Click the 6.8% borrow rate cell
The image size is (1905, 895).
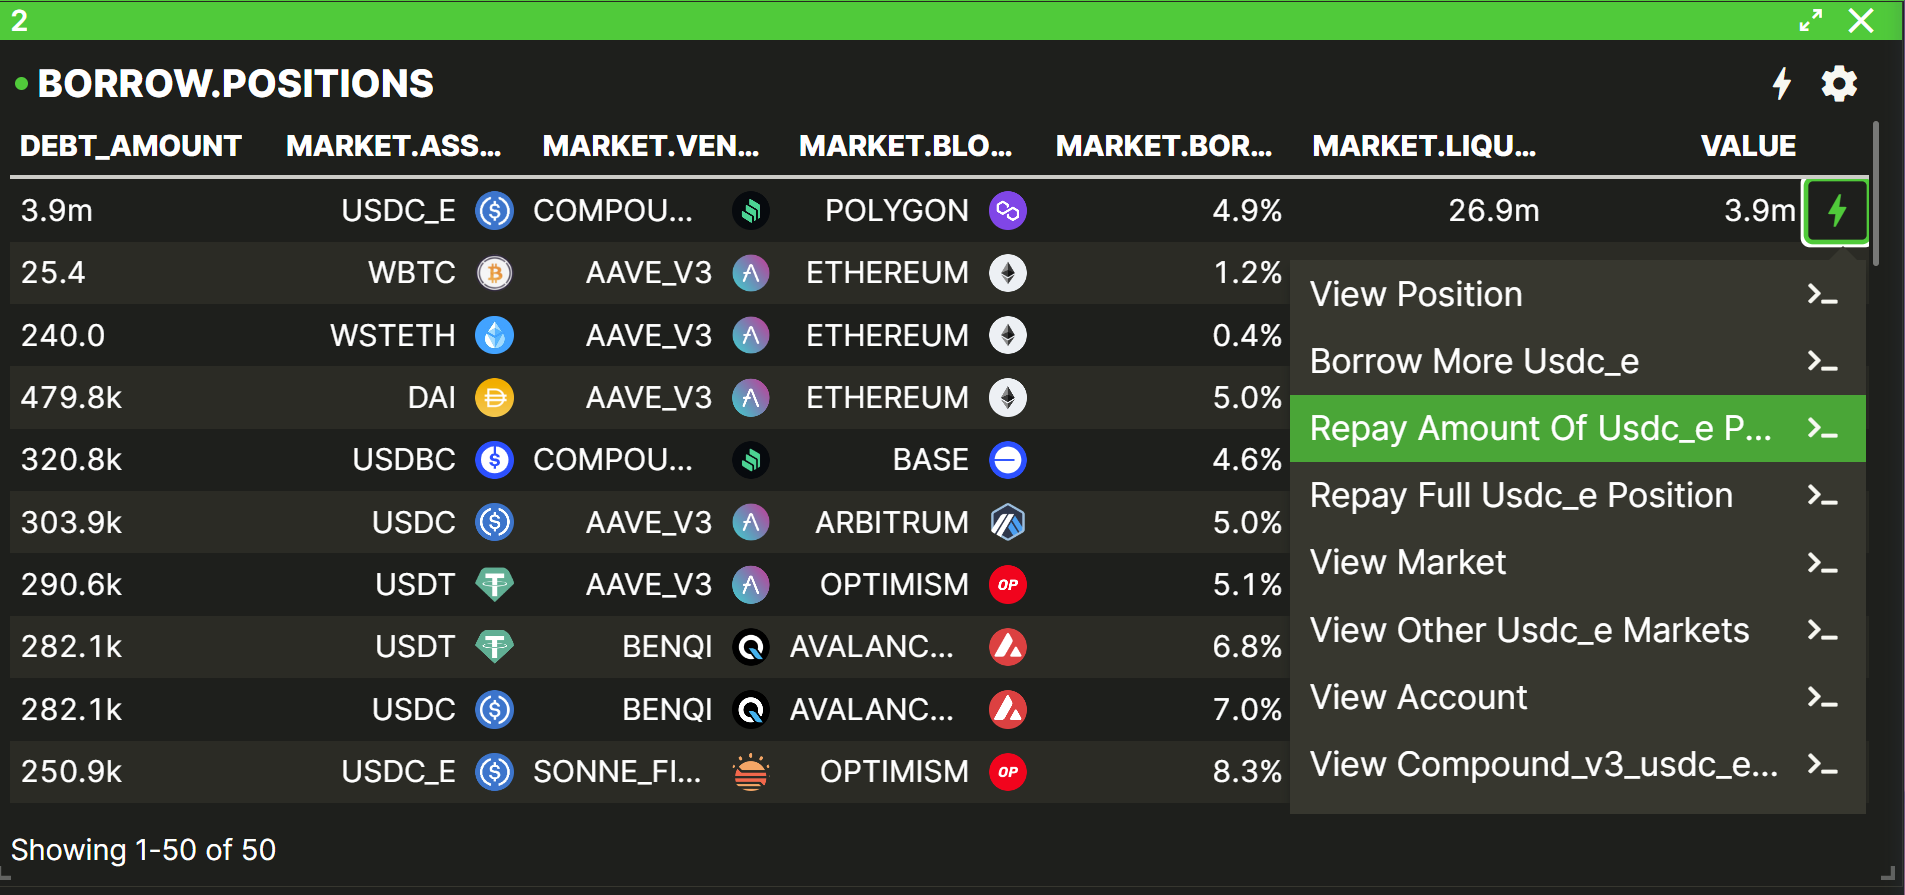tap(1247, 647)
